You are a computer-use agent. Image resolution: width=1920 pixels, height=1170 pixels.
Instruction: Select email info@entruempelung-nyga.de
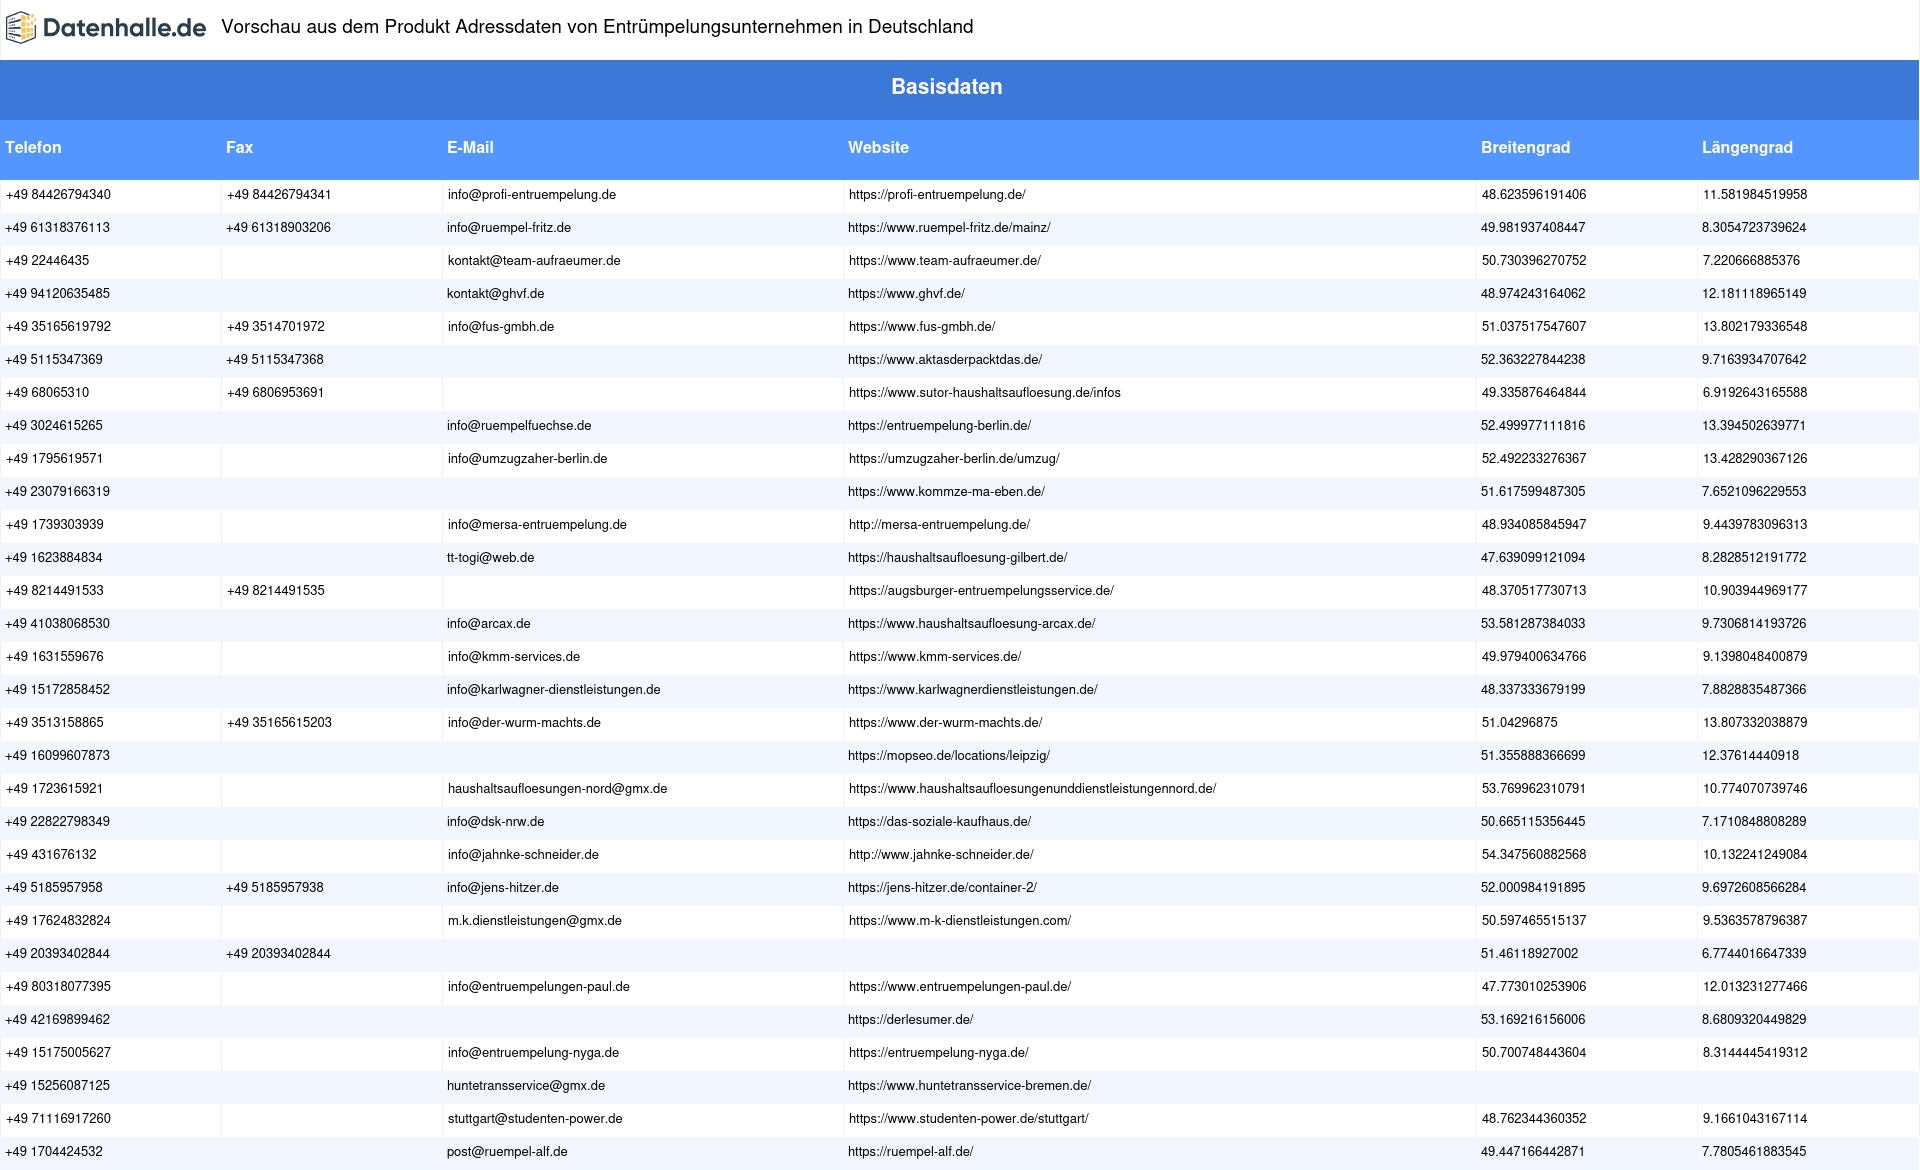[x=533, y=1053]
